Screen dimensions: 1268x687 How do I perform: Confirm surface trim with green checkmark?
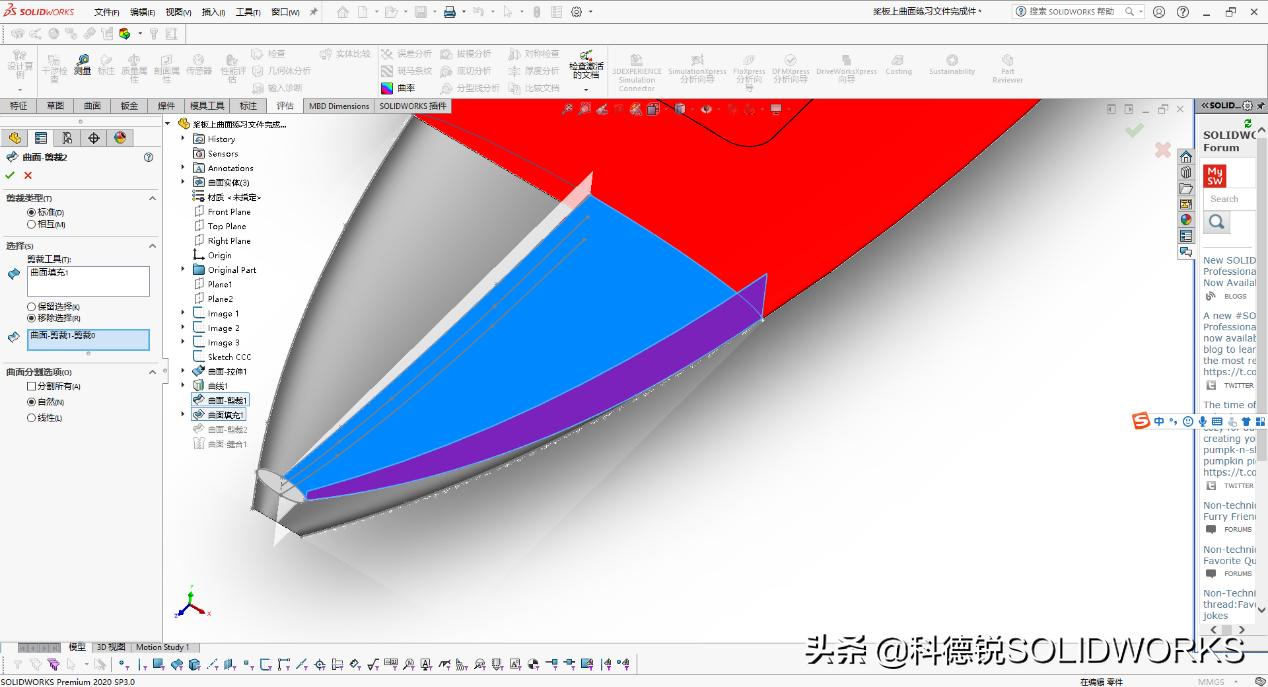pos(8,175)
